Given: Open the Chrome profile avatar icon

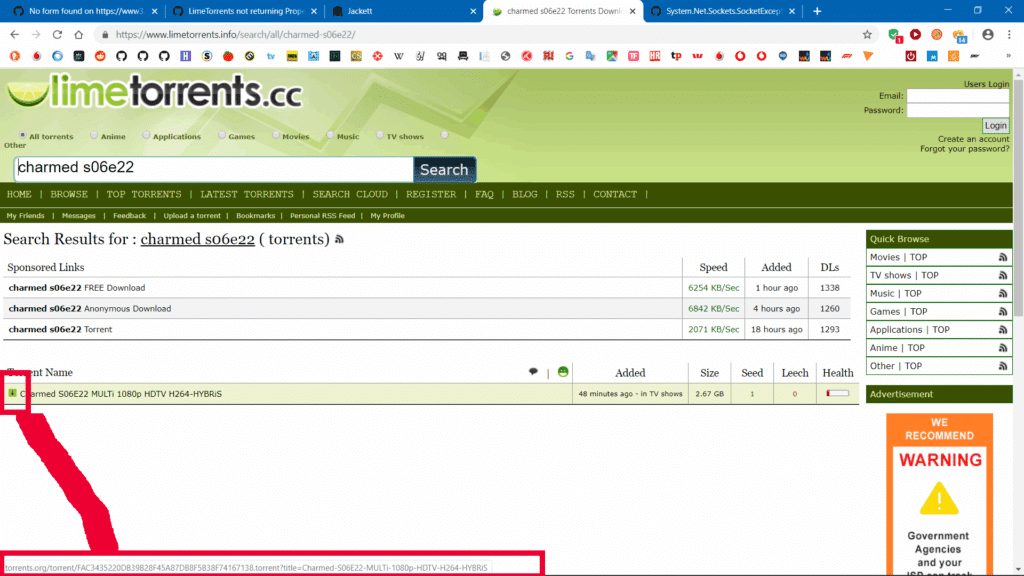Looking at the screenshot, I should [987, 35].
